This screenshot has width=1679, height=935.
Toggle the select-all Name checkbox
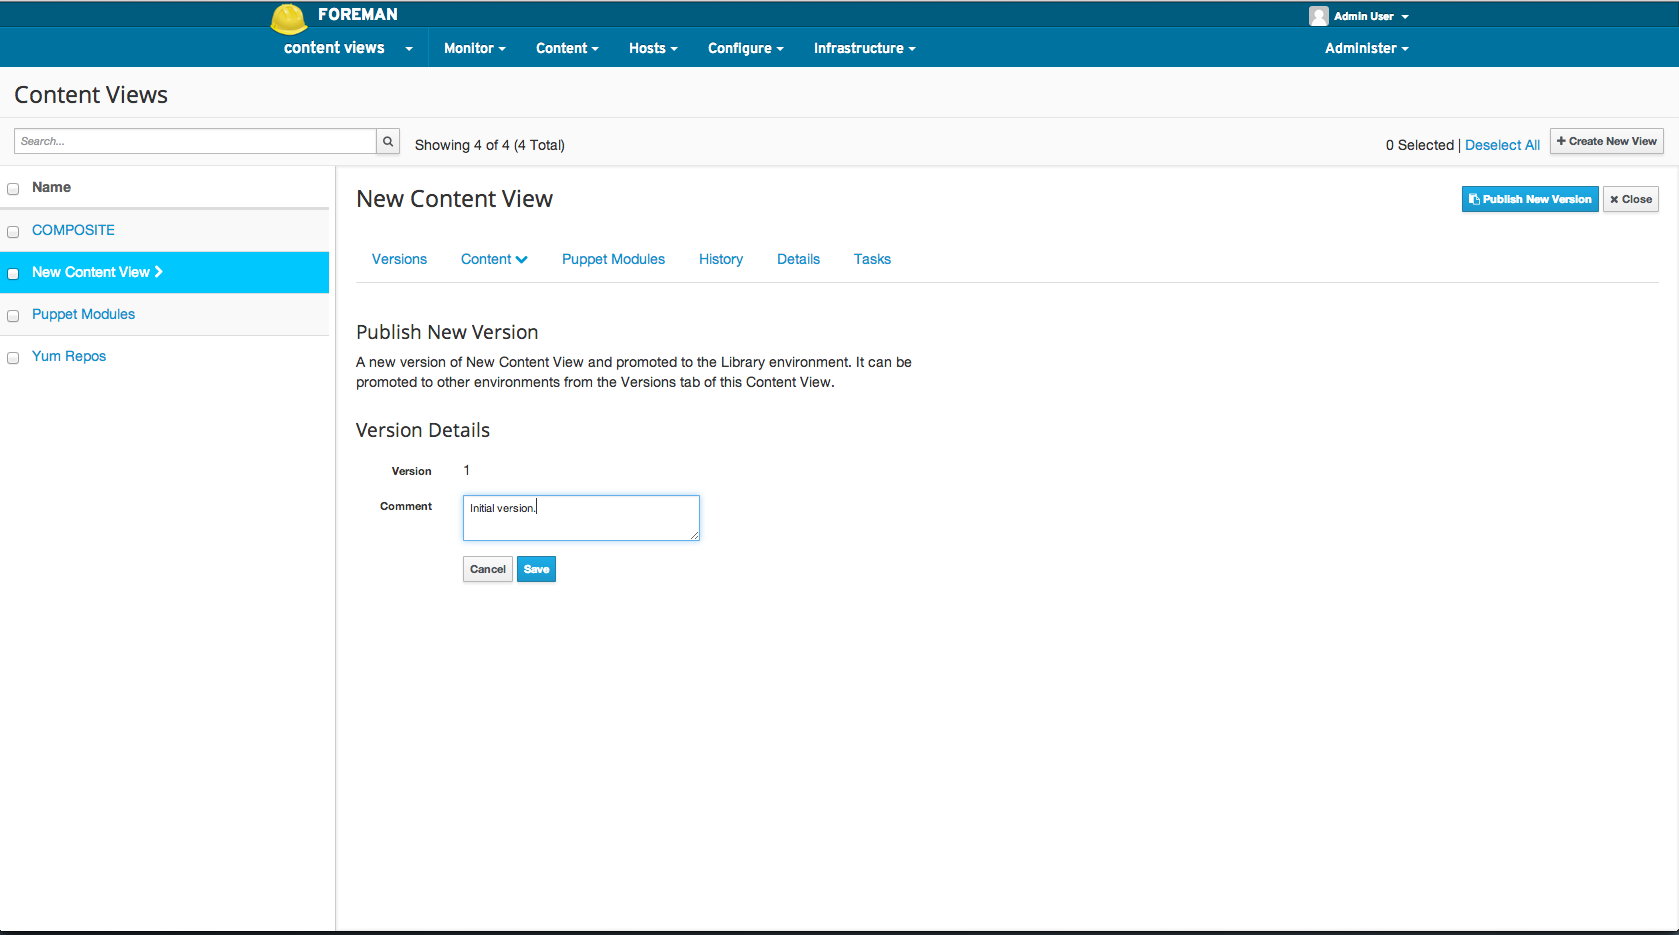13,189
